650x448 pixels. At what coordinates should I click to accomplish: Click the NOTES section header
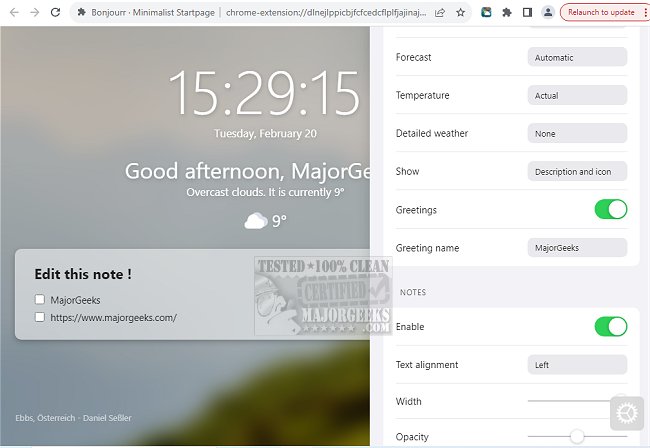point(413,292)
